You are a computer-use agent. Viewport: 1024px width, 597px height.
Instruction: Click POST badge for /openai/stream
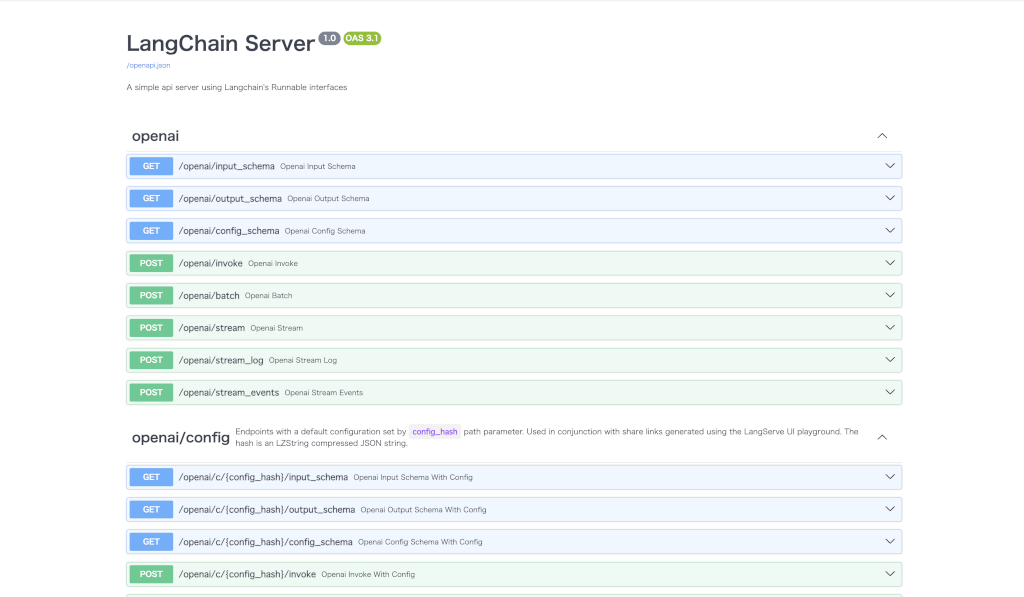pyautogui.click(x=151, y=328)
